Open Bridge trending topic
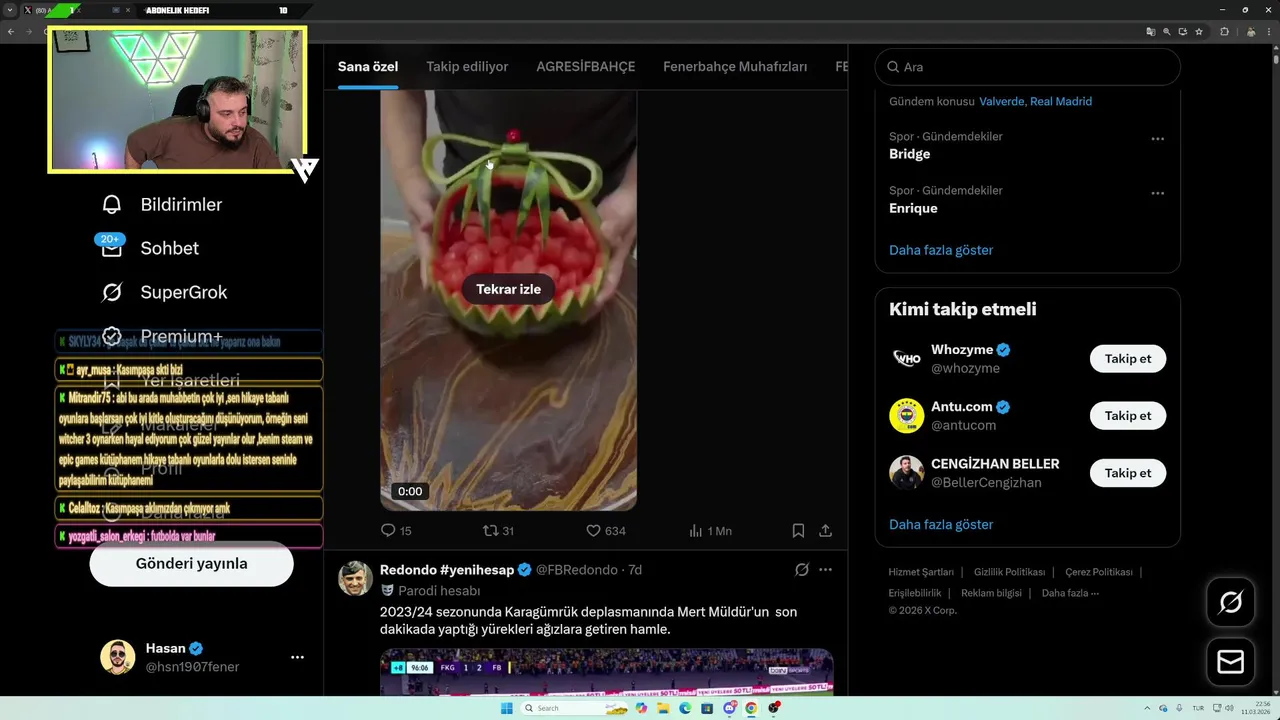1280x720 pixels. (x=909, y=154)
